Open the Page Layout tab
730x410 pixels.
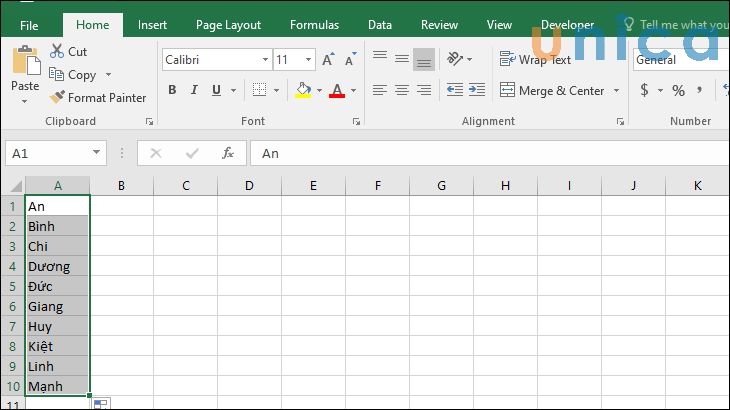228,25
